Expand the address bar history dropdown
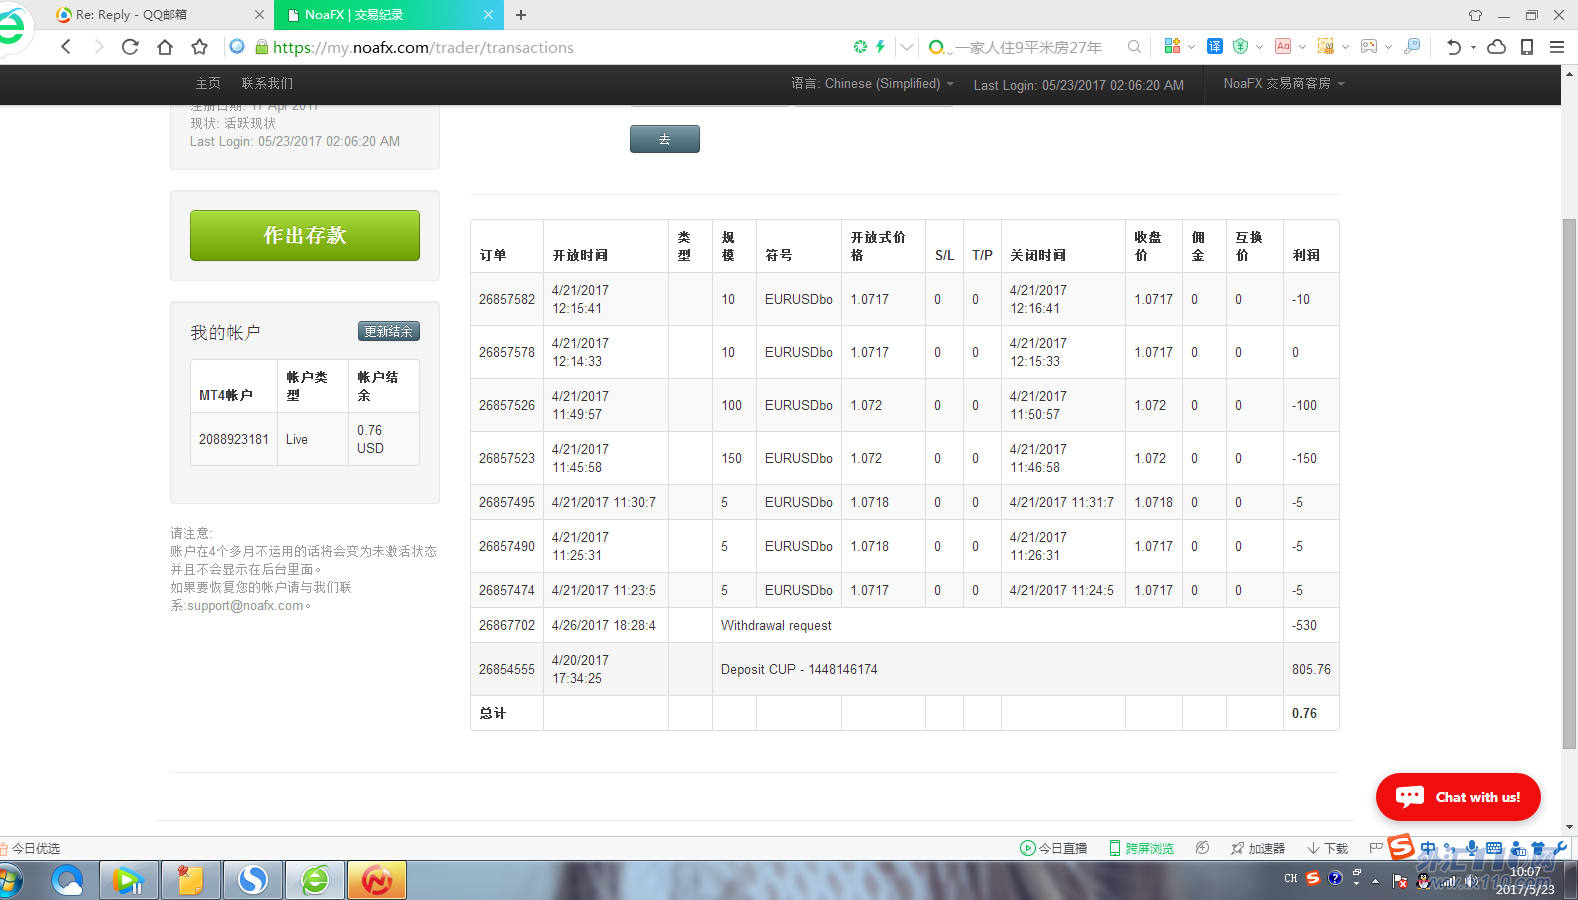 [907, 47]
